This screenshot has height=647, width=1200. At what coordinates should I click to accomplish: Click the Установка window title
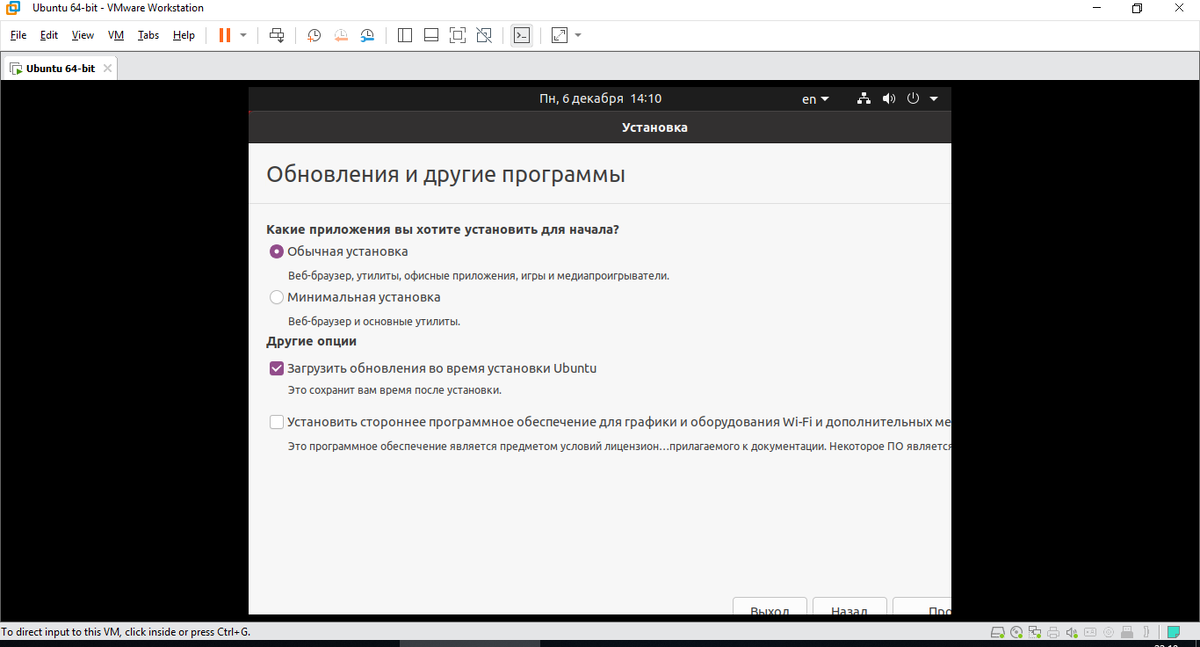tap(654, 128)
